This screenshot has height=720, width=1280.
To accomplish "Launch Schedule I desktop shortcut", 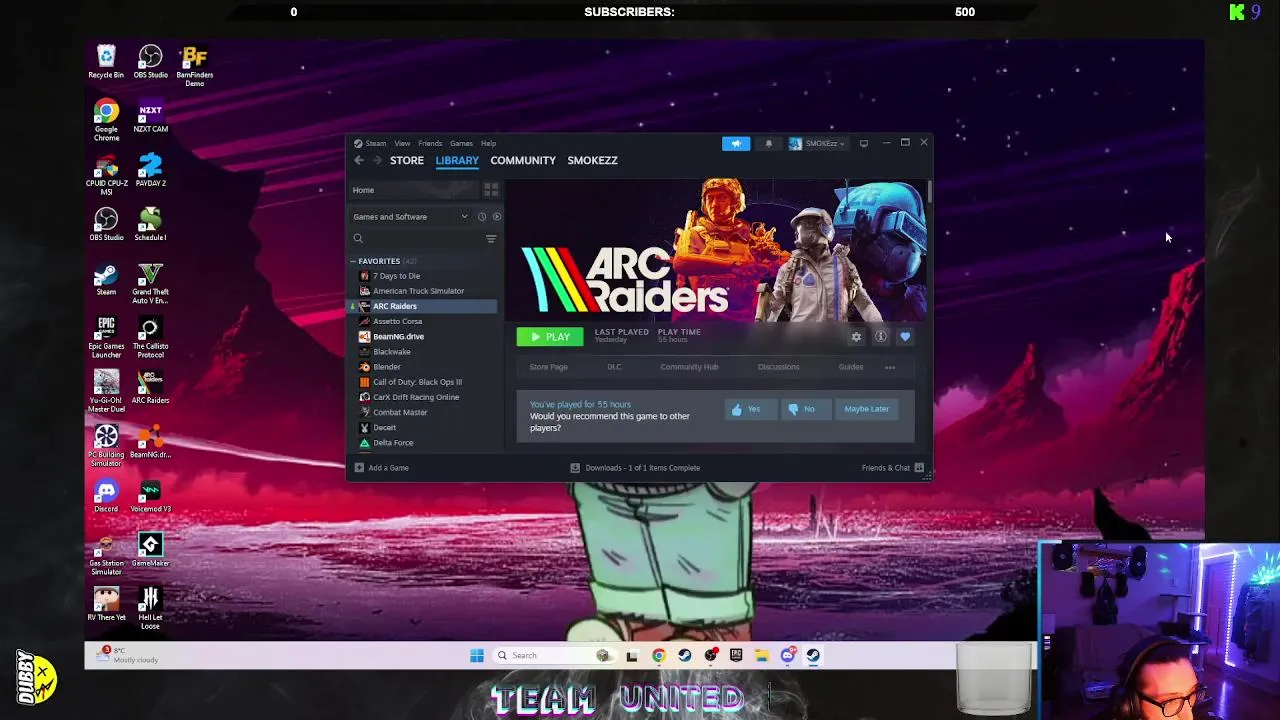I will point(150,224).
